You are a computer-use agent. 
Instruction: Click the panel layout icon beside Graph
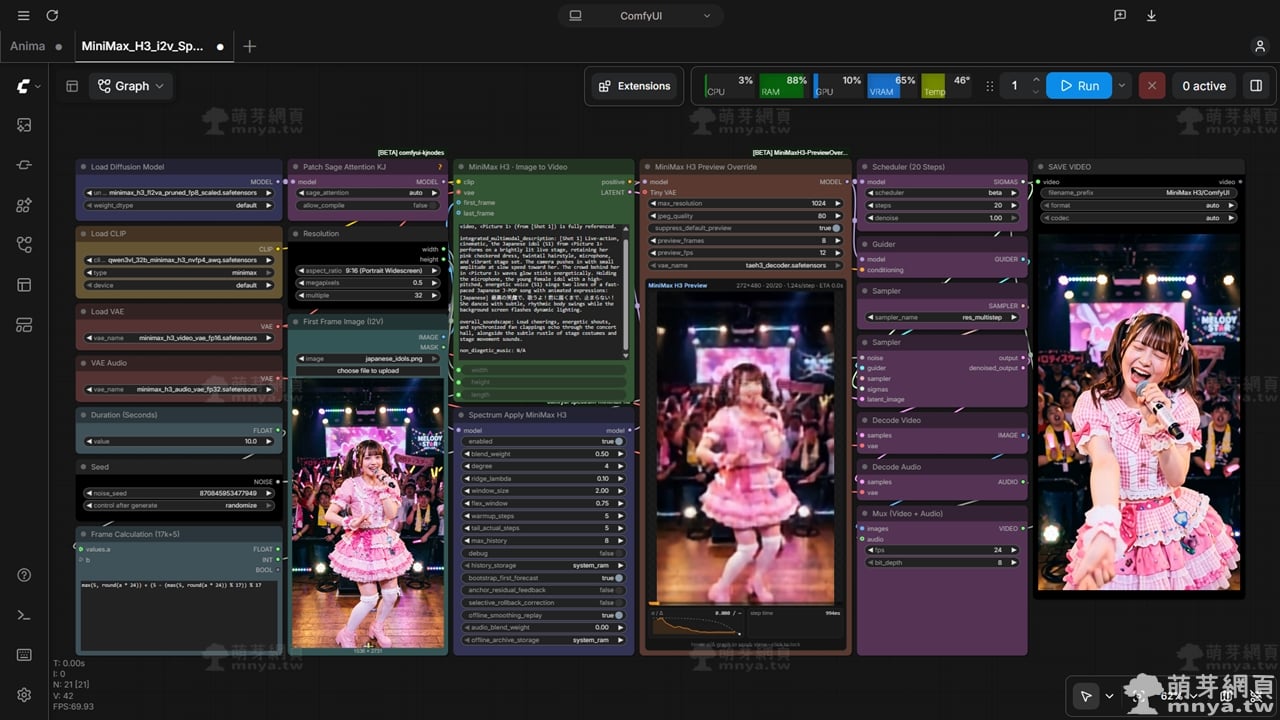tap(72, 86)
